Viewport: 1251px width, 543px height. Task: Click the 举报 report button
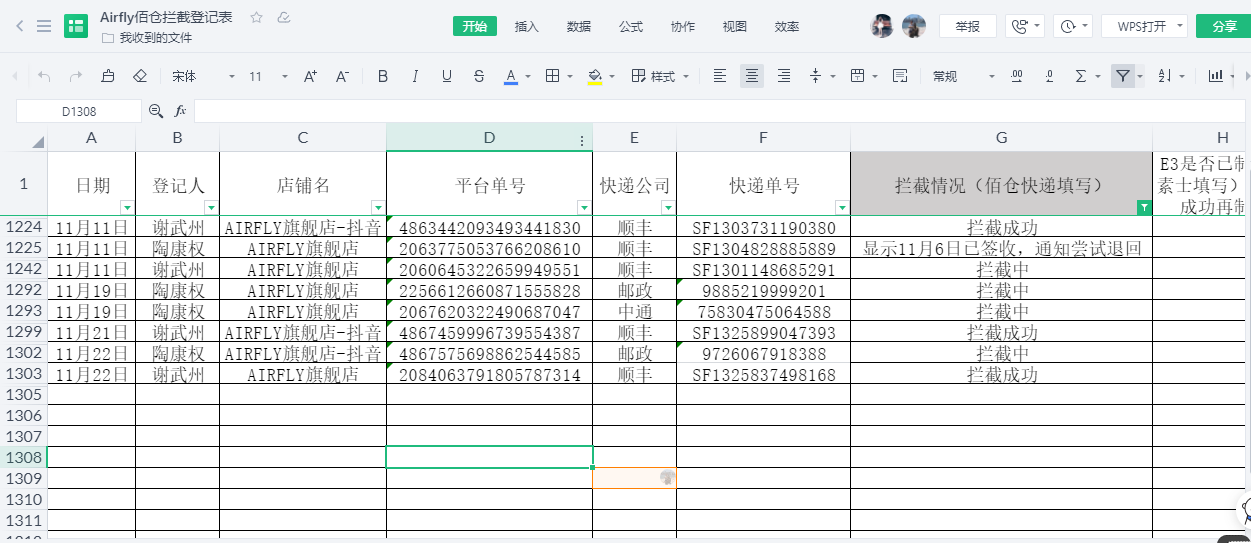click(x=967, y=26)
